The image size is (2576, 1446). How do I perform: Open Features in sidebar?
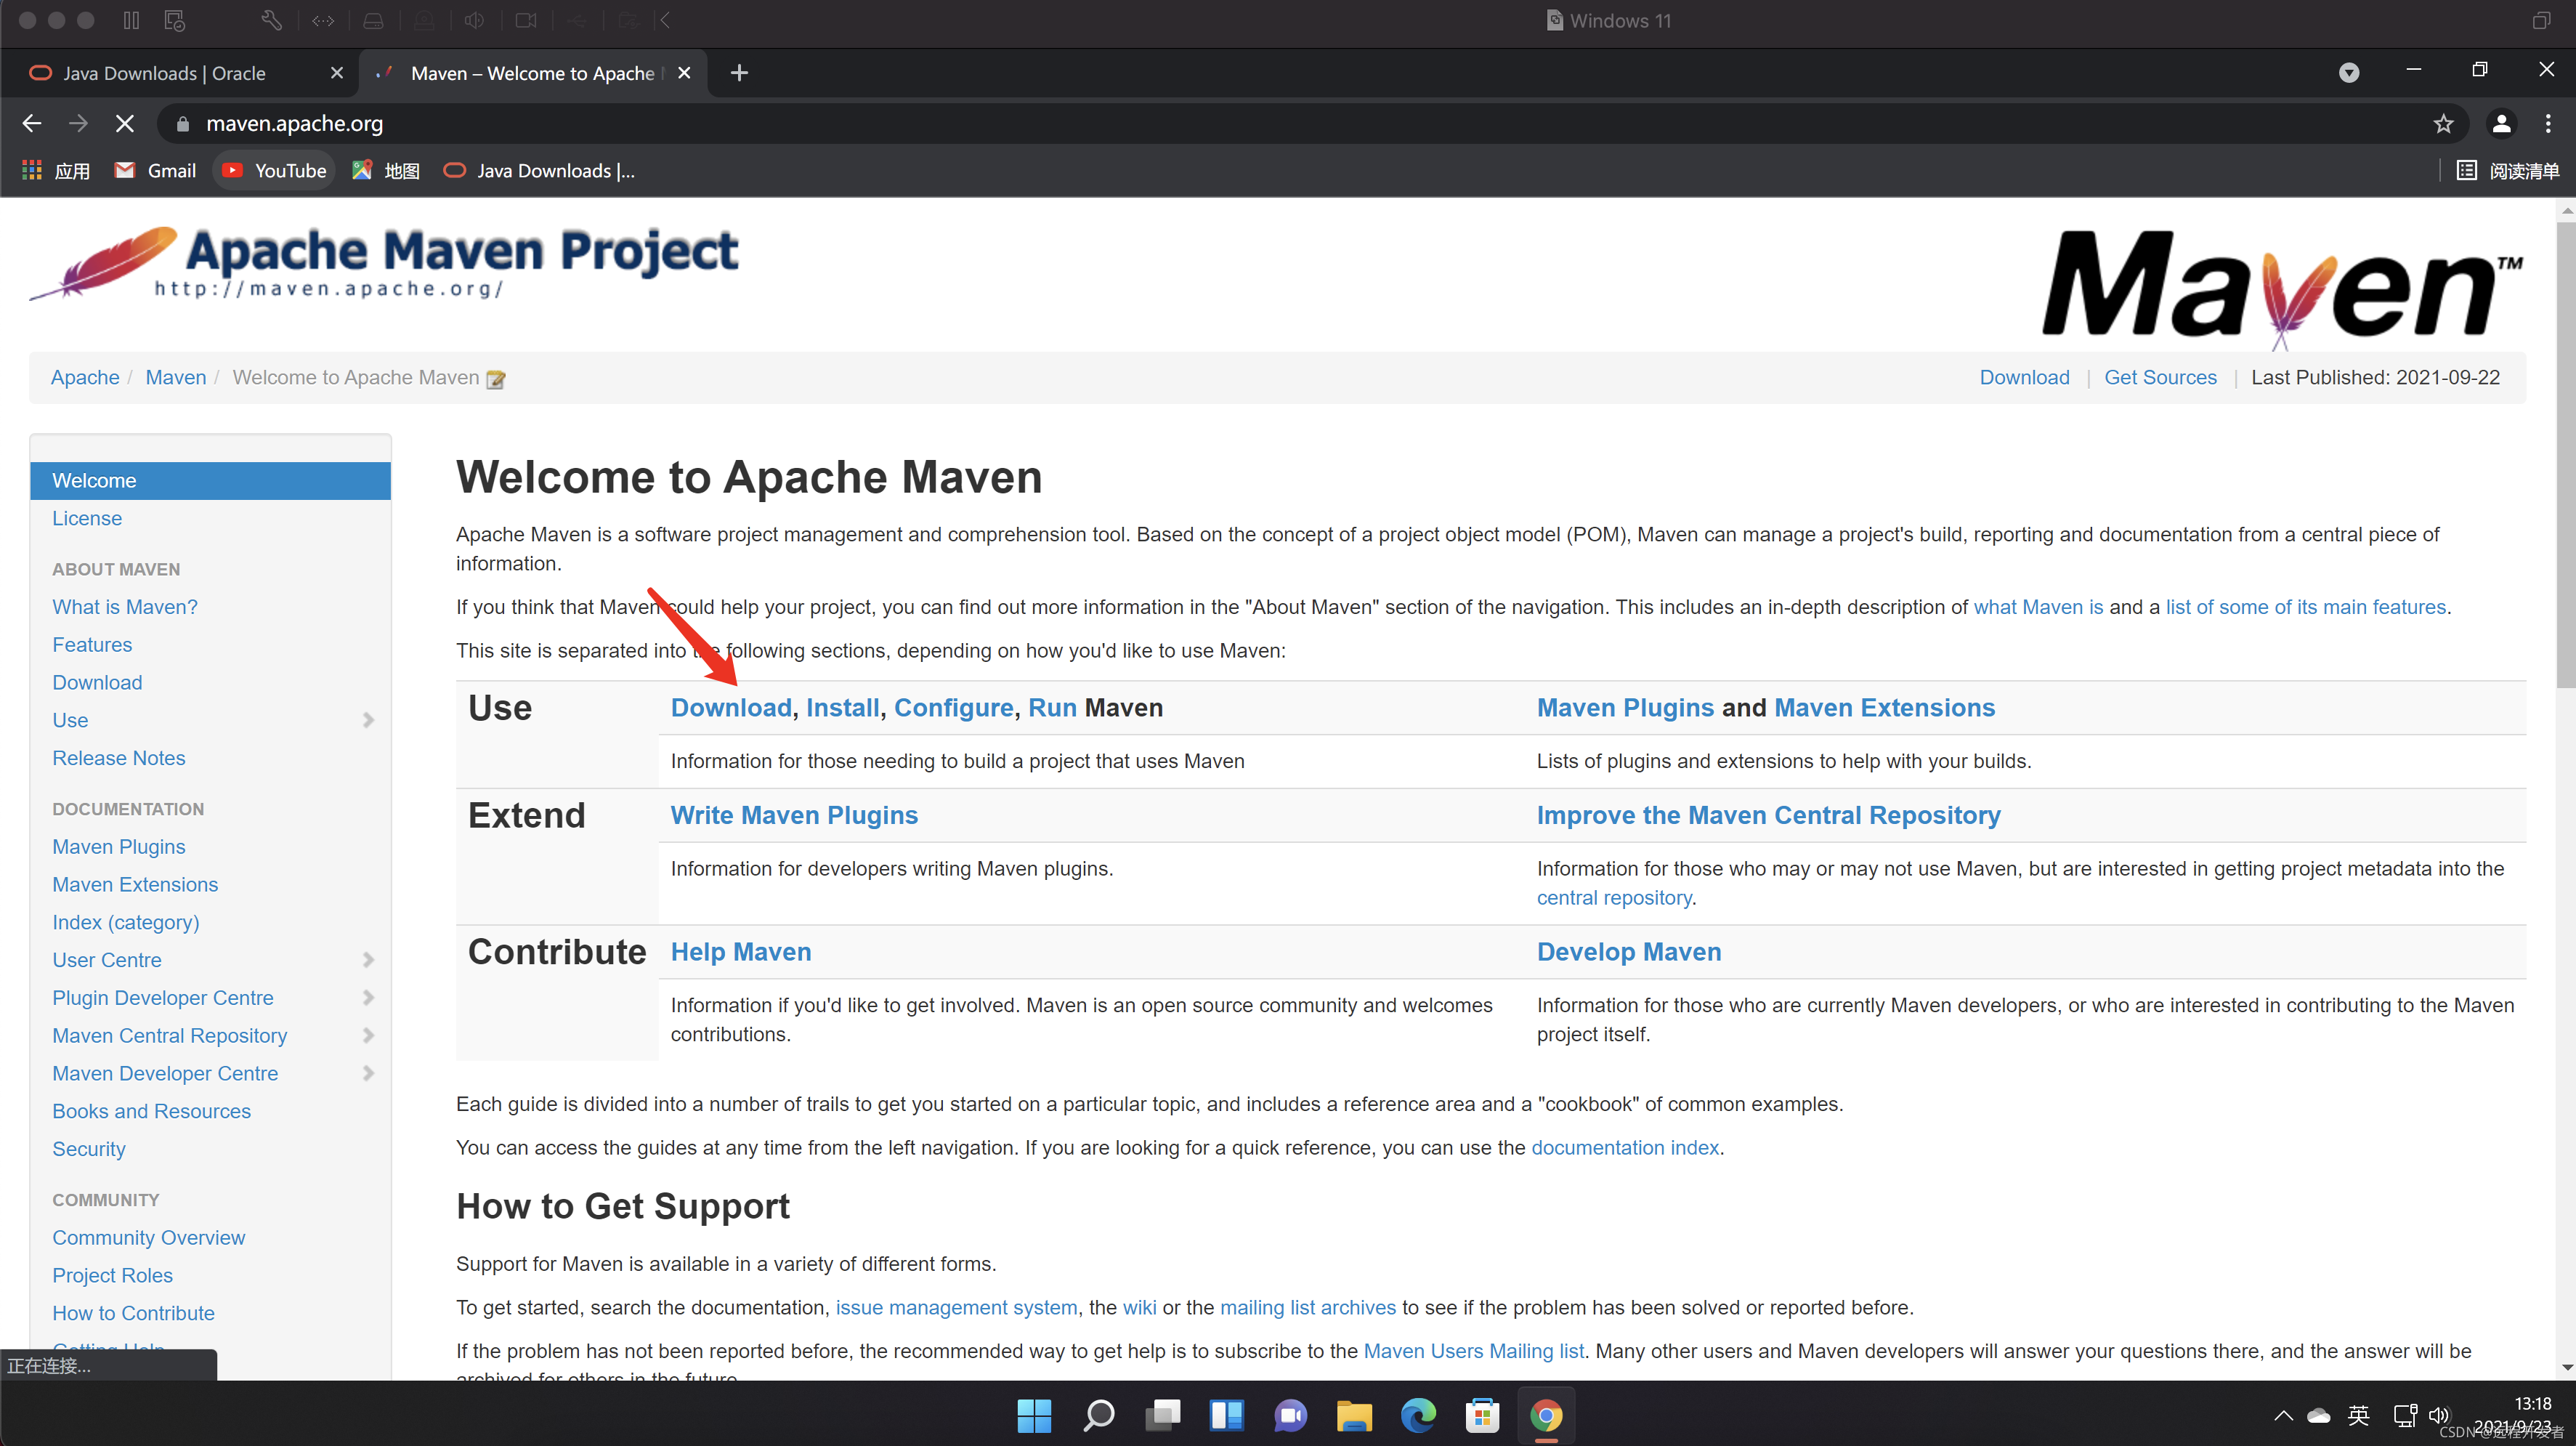[92, 645]
